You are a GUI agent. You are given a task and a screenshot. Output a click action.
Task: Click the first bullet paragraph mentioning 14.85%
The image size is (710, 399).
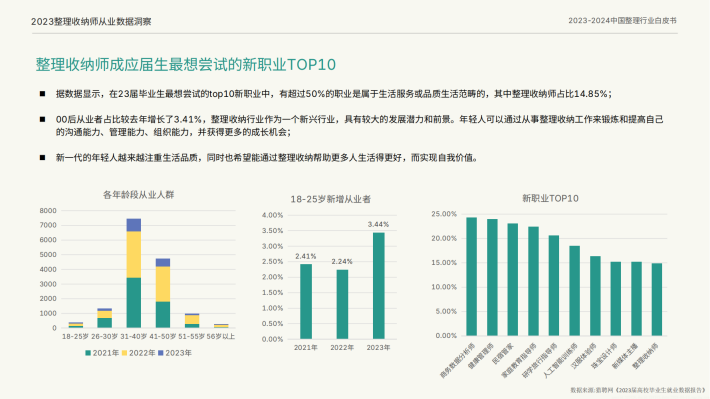coord(334,94)
